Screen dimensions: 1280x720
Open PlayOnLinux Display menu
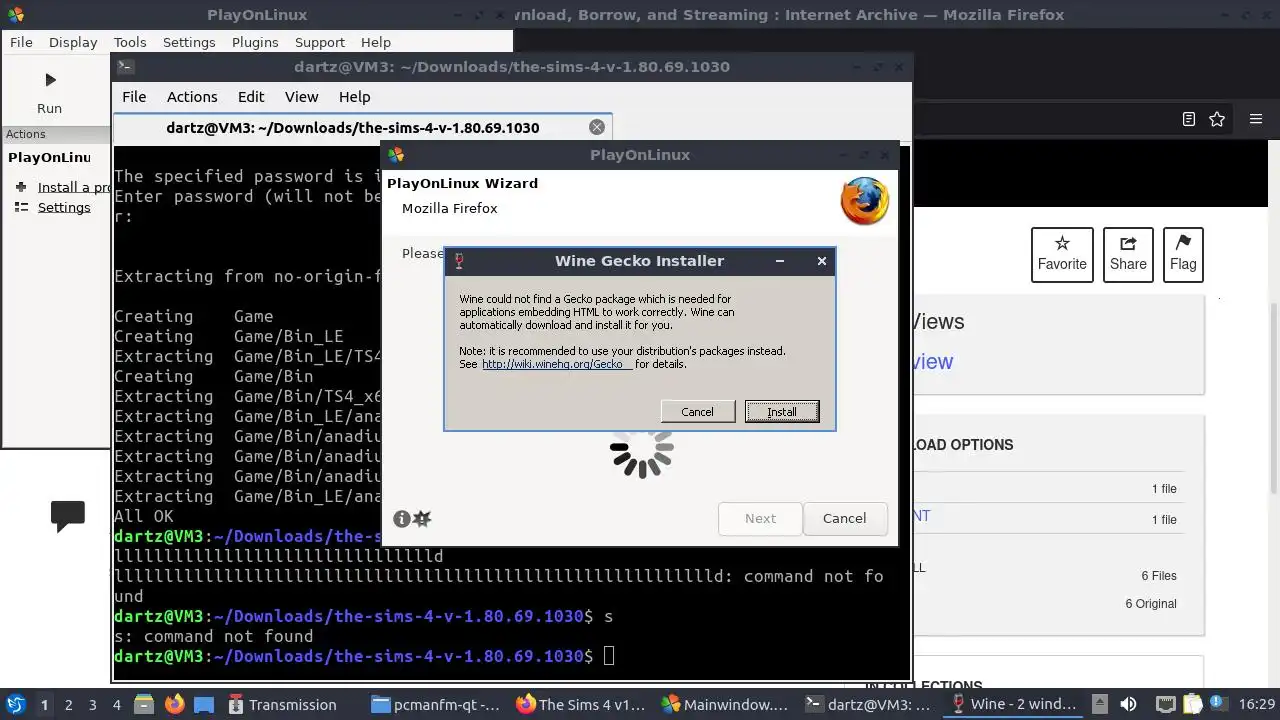[73, 42]
